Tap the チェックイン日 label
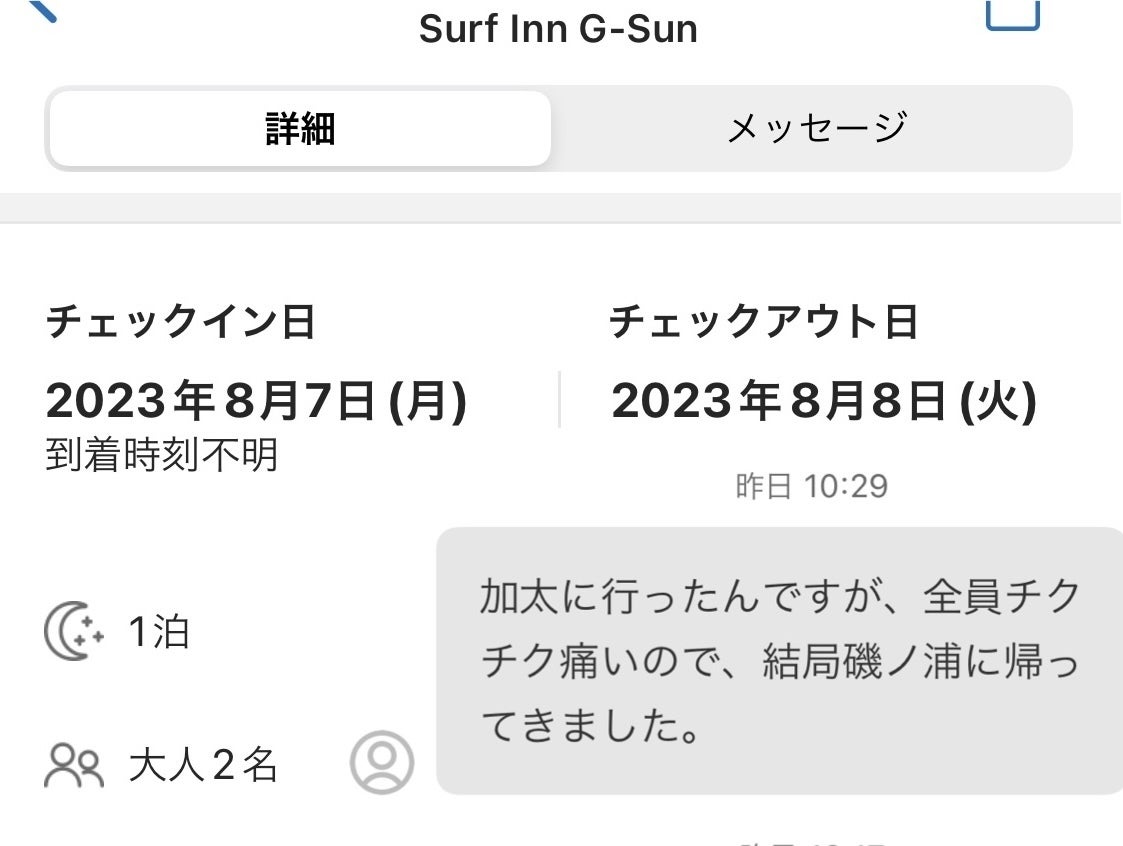The width and height of the screenshot is (1123, 846). tap(181, 323)
